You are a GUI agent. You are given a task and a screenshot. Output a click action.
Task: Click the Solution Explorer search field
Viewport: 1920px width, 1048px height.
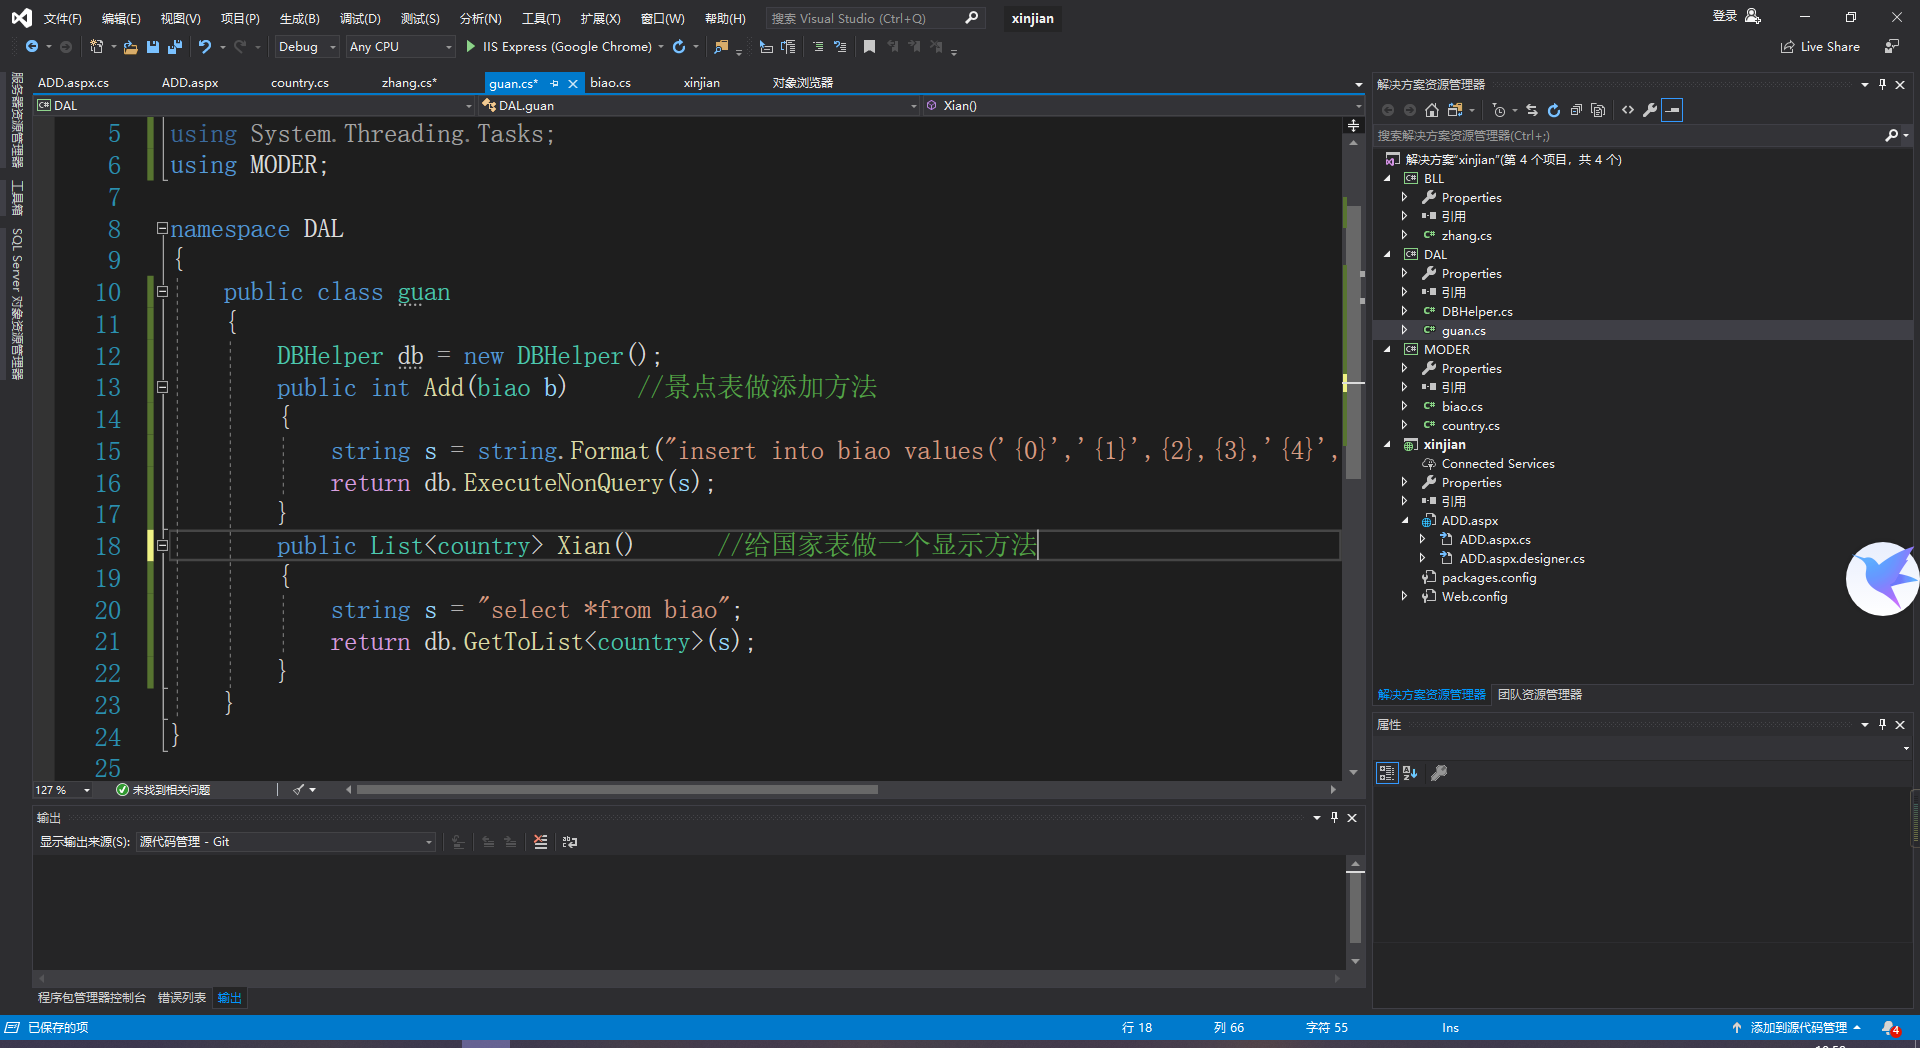(x=1630, y=136)
